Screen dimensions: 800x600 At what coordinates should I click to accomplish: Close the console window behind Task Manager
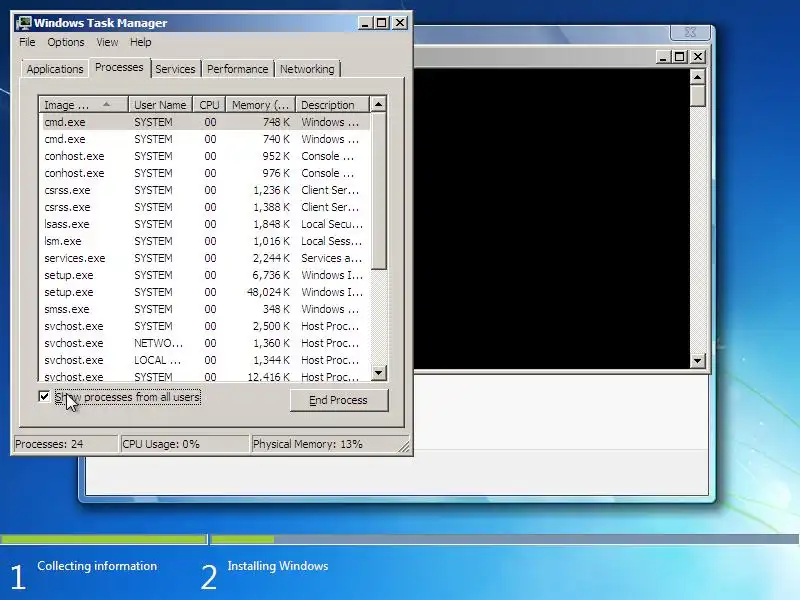(698, 57)
